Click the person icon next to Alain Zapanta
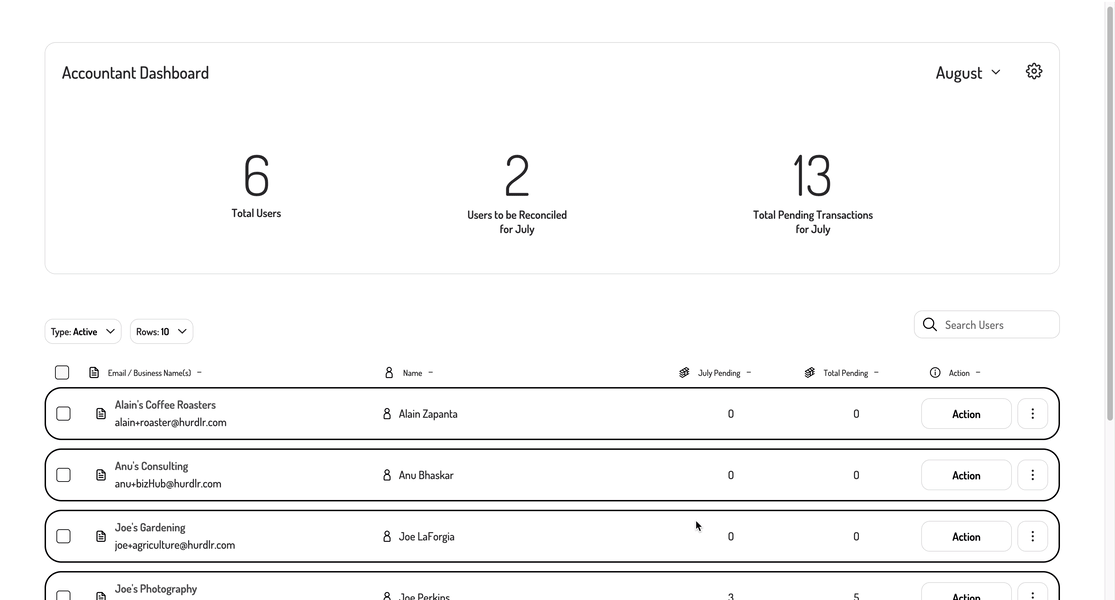Viewport: 1115px width, 600px height. (387, 413)
